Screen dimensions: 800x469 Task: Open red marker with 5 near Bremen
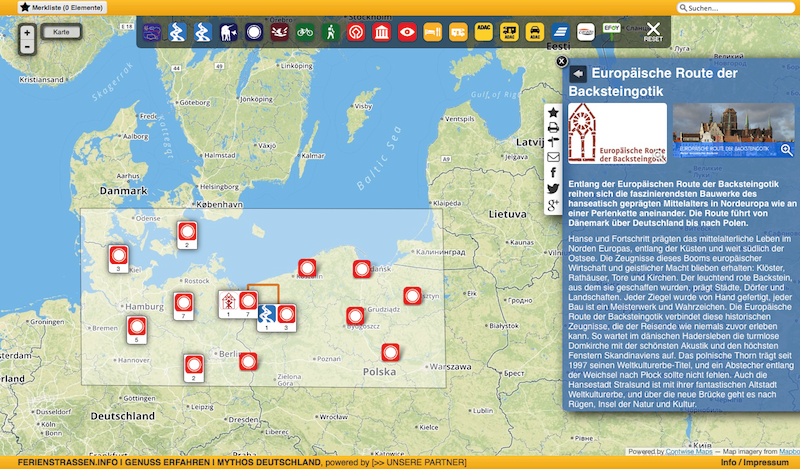(x=137, y=330)
